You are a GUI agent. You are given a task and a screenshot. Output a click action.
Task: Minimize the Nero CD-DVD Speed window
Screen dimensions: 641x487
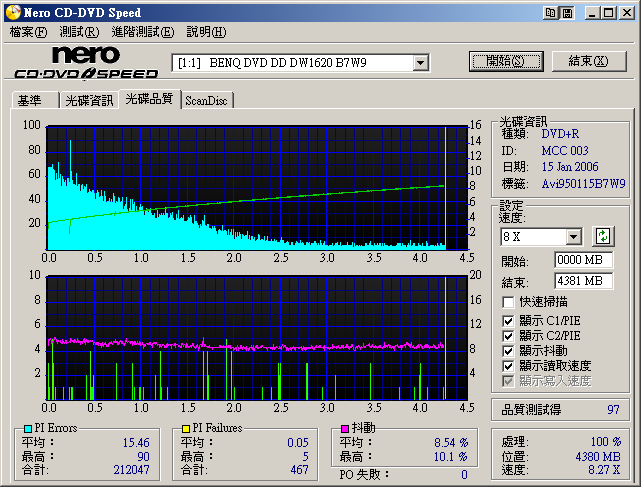(592, 13)
